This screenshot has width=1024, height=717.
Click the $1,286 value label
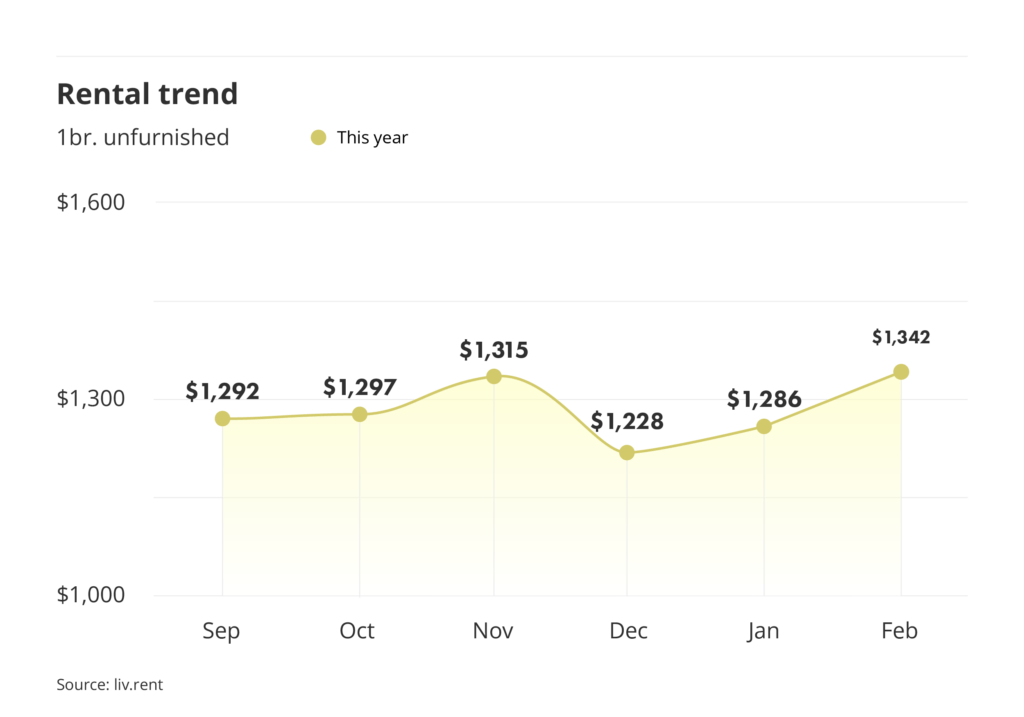pyautogui.click(x=764, y=400)
